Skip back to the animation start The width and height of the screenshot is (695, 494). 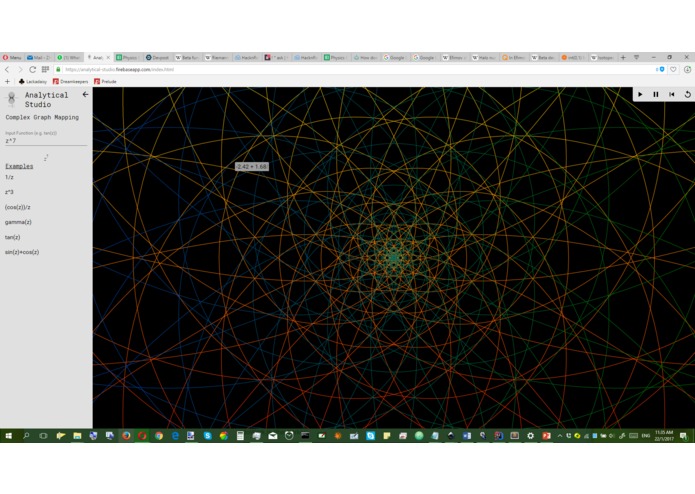(x=672, y=94)
